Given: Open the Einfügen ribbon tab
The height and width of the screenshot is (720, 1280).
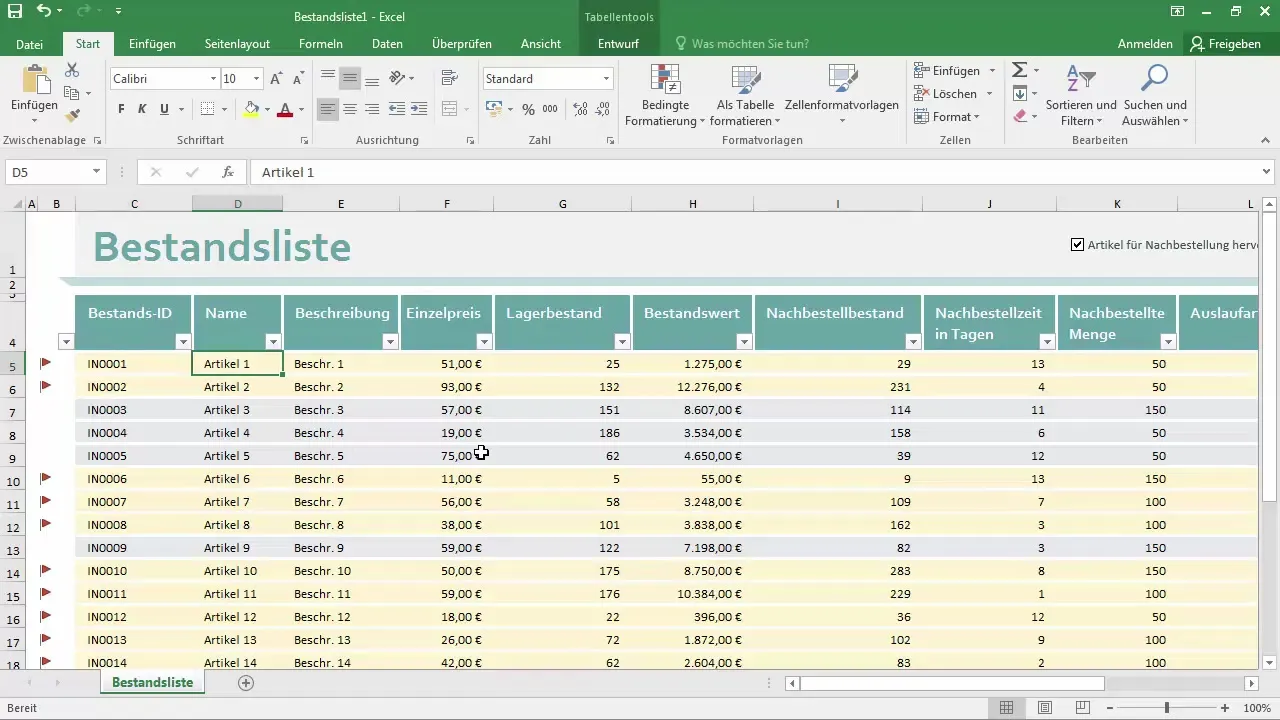Looking at the screenshot, I should point(152,44).
